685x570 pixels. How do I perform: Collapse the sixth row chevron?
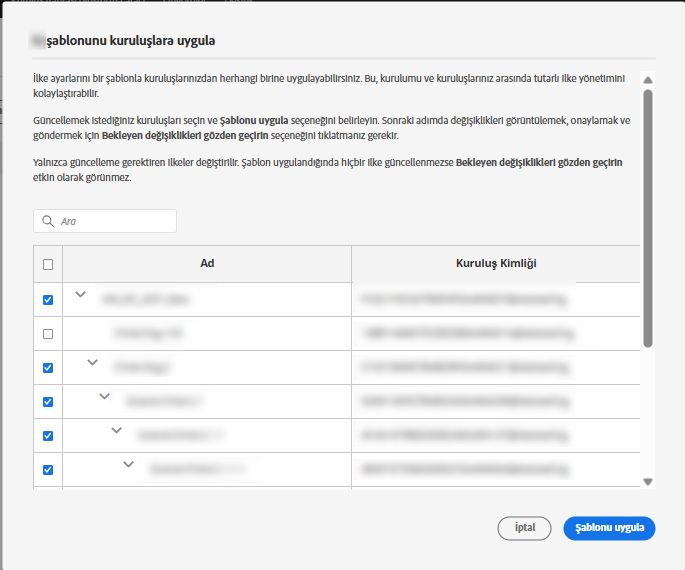128,464
